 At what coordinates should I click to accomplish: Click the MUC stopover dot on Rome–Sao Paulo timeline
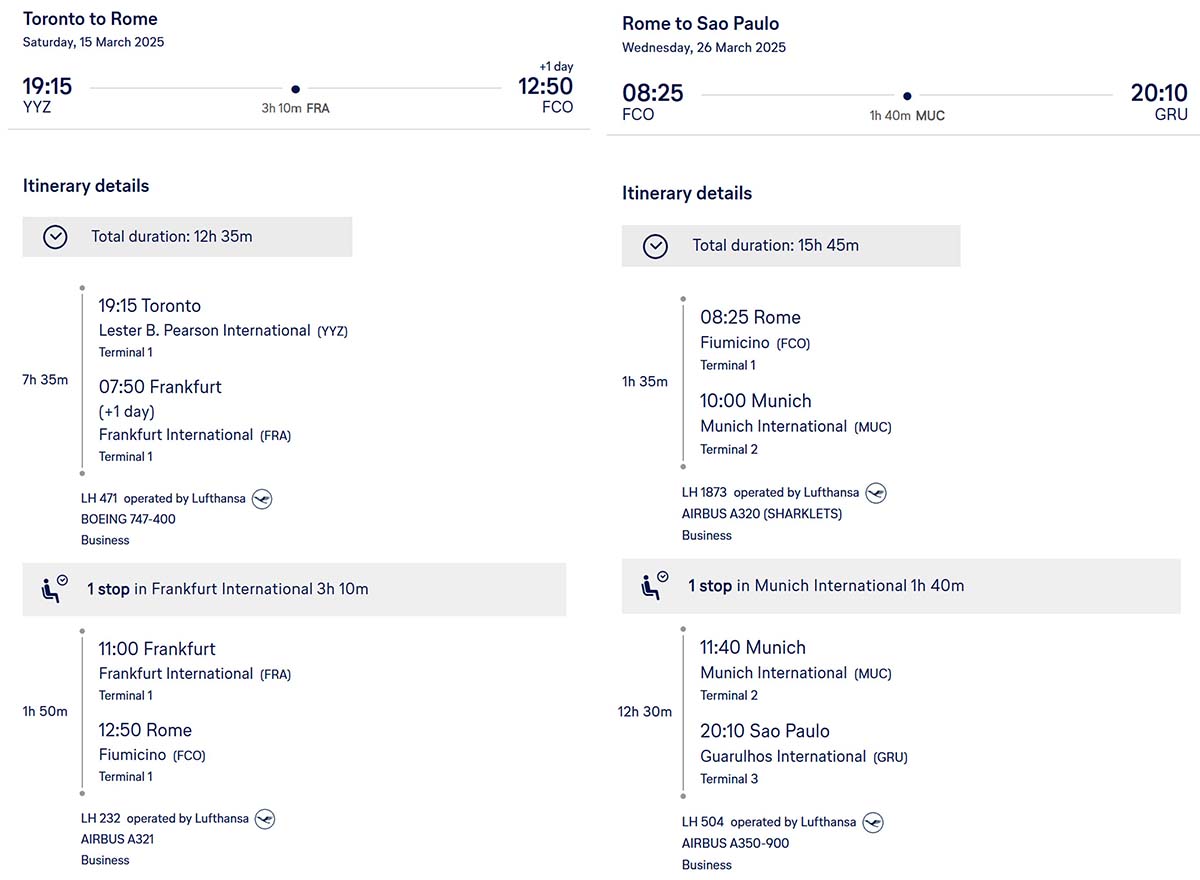907,96
